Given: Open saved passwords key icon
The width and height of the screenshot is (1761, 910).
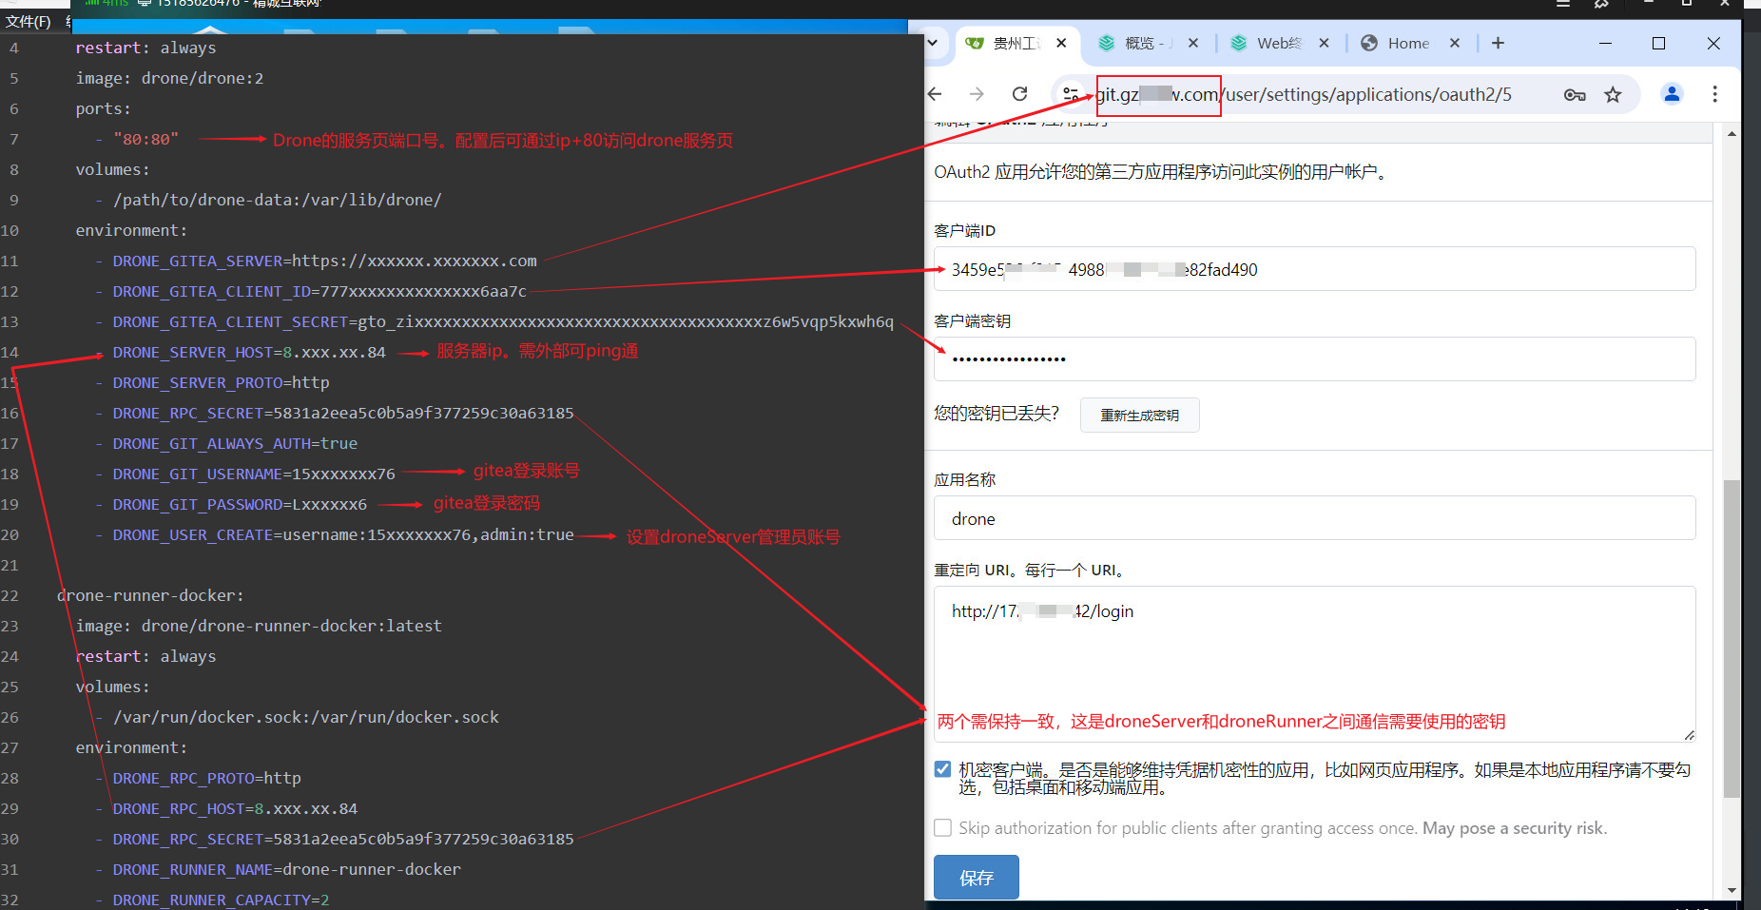Looking at the screenshot, I should (1575, 95).
